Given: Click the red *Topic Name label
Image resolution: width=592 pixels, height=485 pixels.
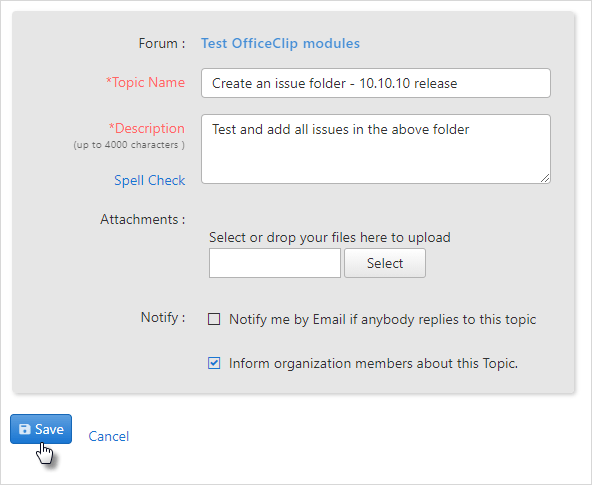Looking at the screenshot, I should pos(145,82).
